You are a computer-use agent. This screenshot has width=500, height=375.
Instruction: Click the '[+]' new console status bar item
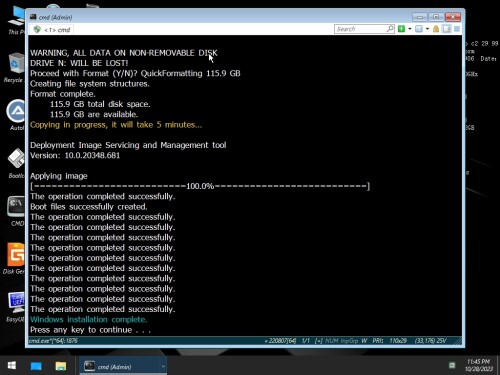(318, 341)
